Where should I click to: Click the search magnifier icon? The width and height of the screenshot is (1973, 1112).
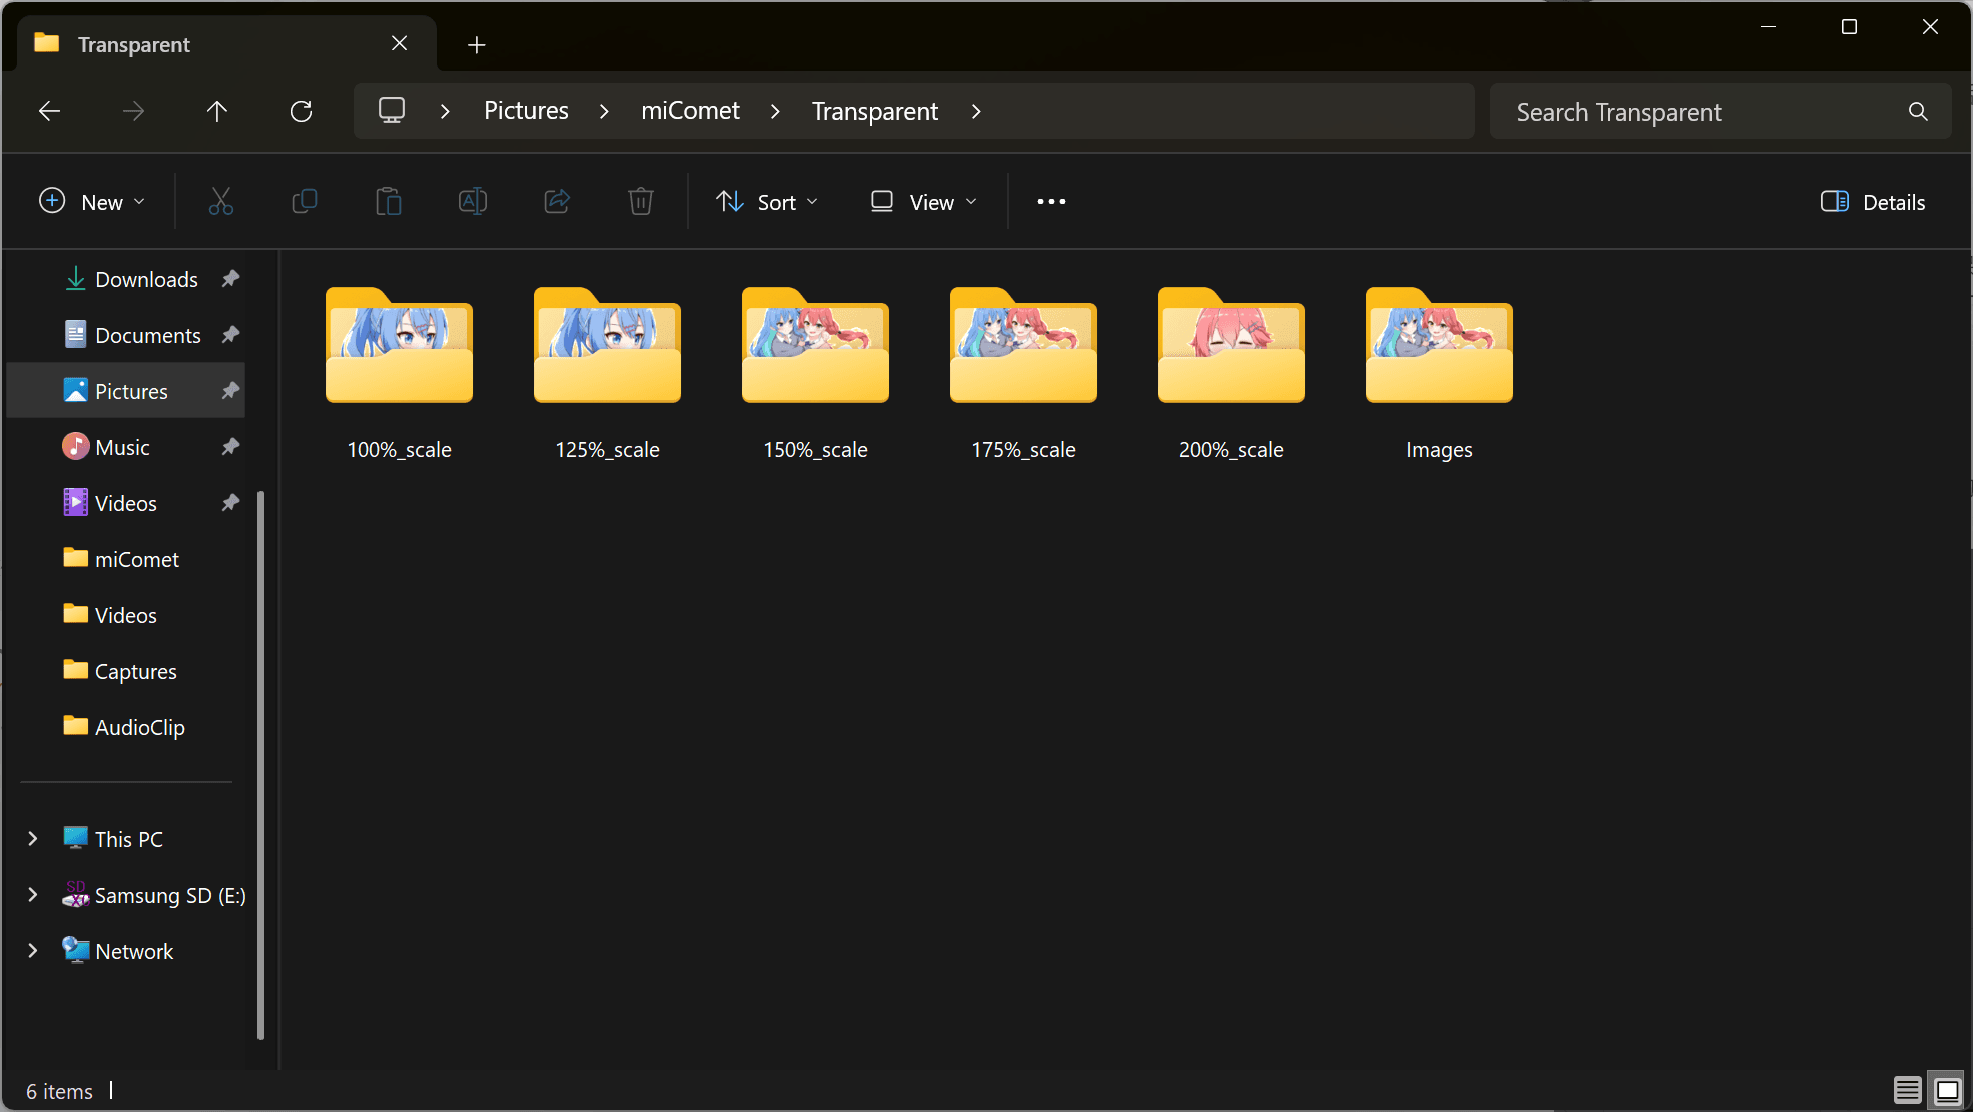tap(1918, 111)
